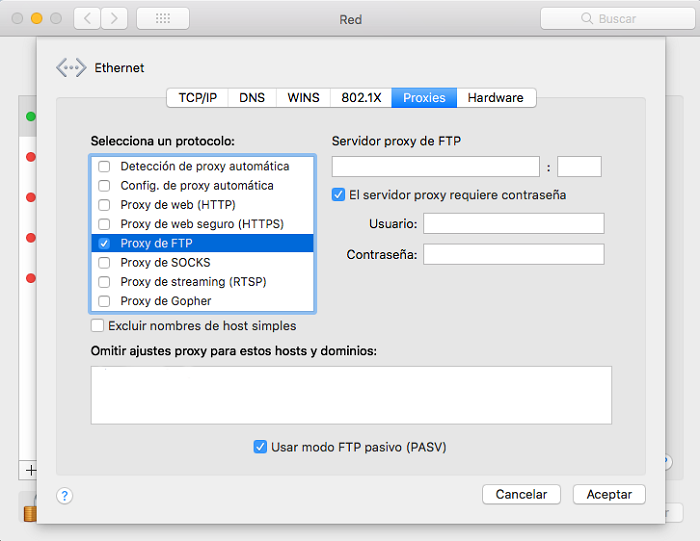
Task: Enable Proxy de web (HTTP) checkbox
Action: 104,205
